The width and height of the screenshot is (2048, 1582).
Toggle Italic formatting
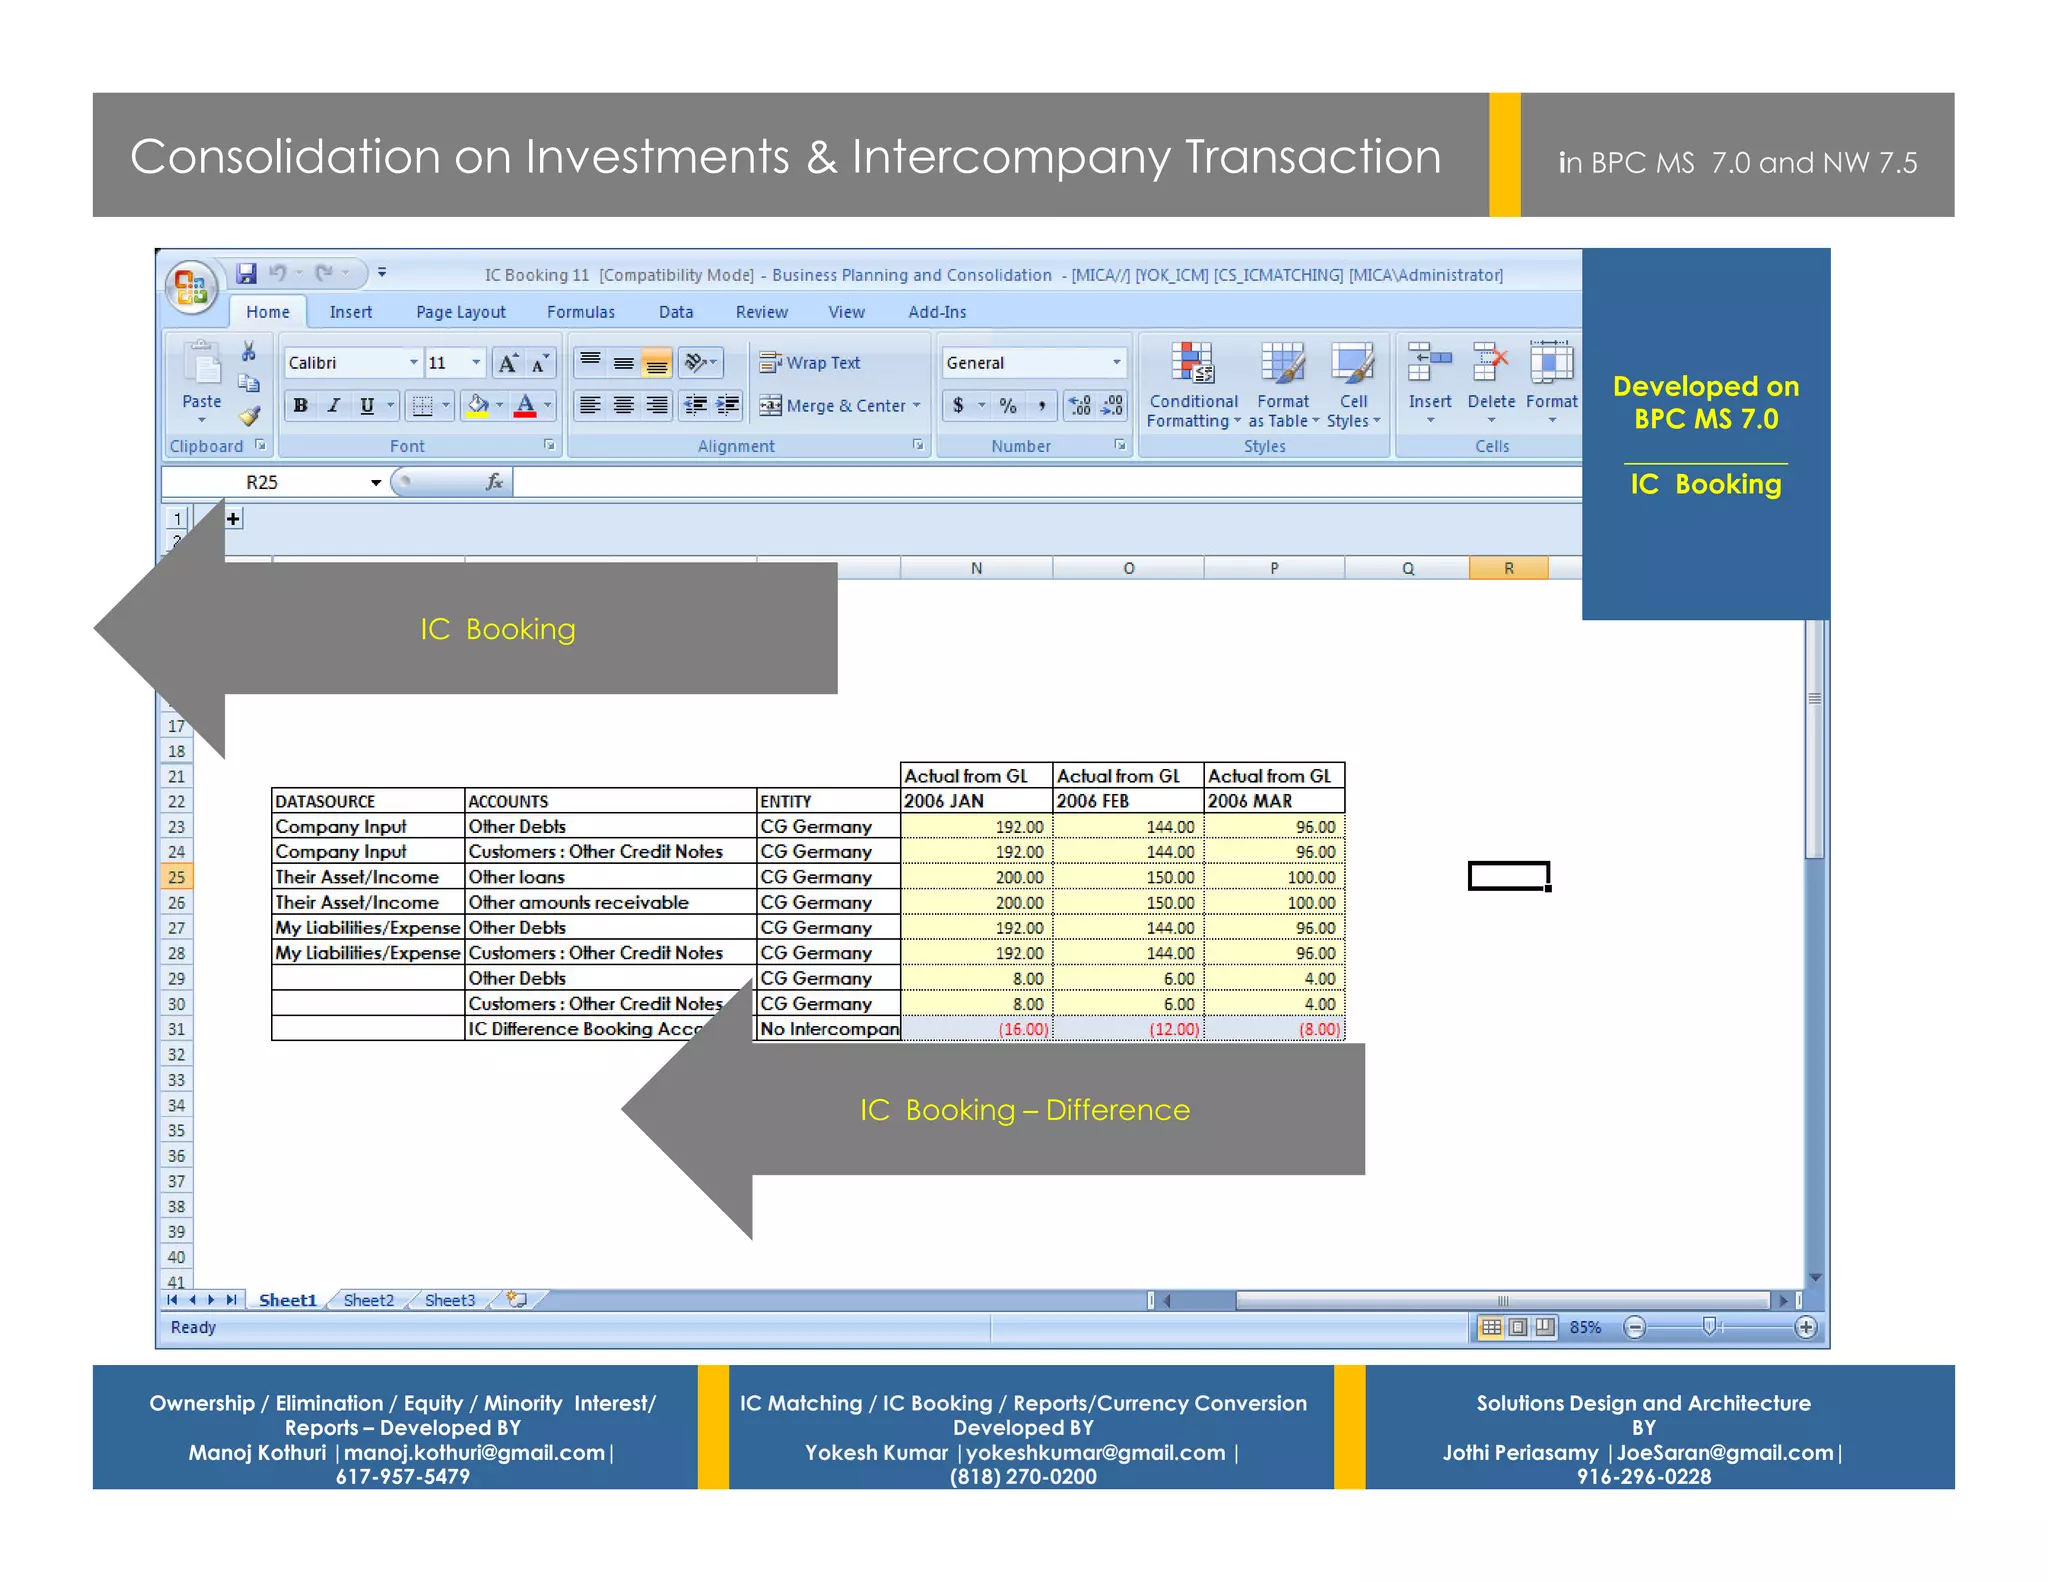point(334,405)
